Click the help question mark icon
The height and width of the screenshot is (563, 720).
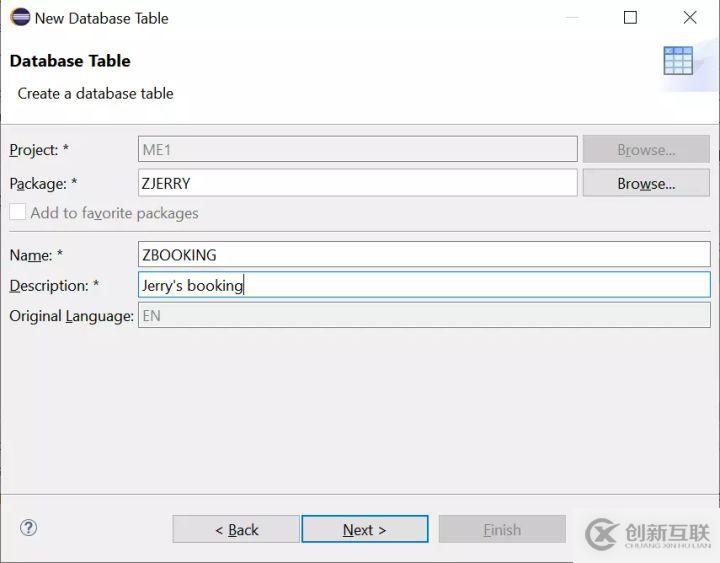click(x=28, y=528)
